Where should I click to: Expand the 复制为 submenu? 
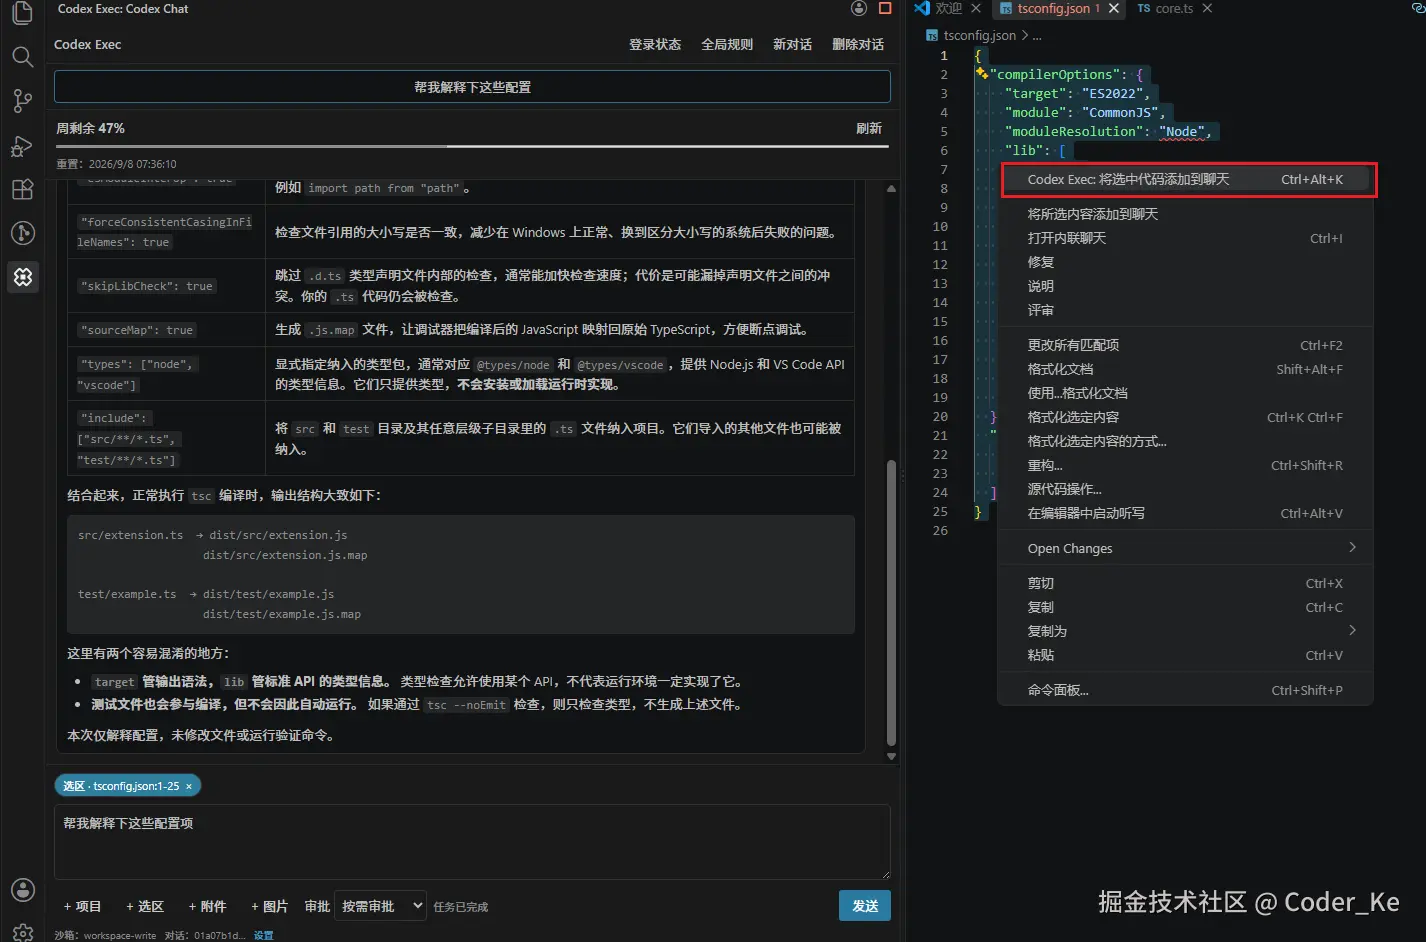1186,631
